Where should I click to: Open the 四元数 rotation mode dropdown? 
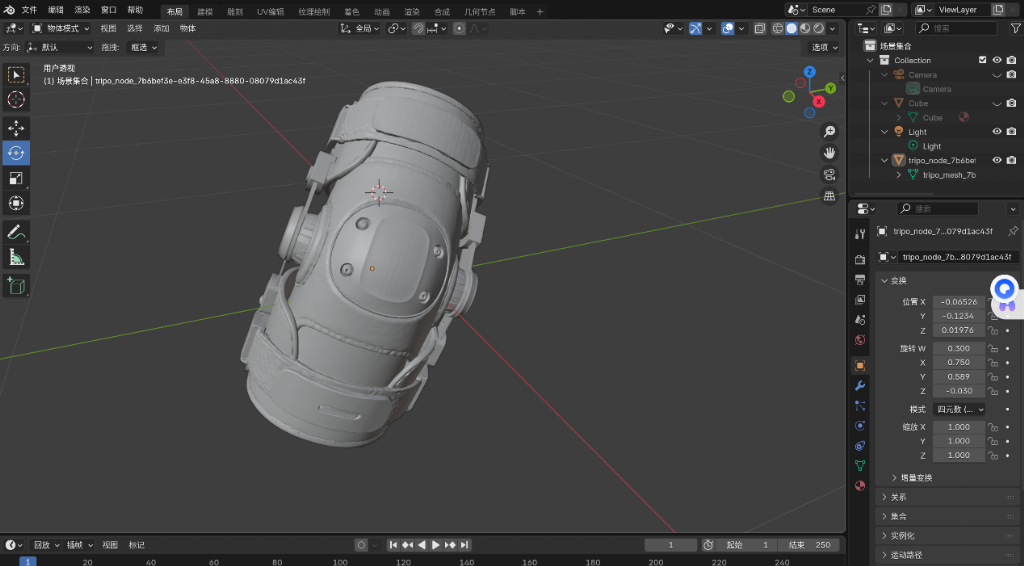coord(960,409)
